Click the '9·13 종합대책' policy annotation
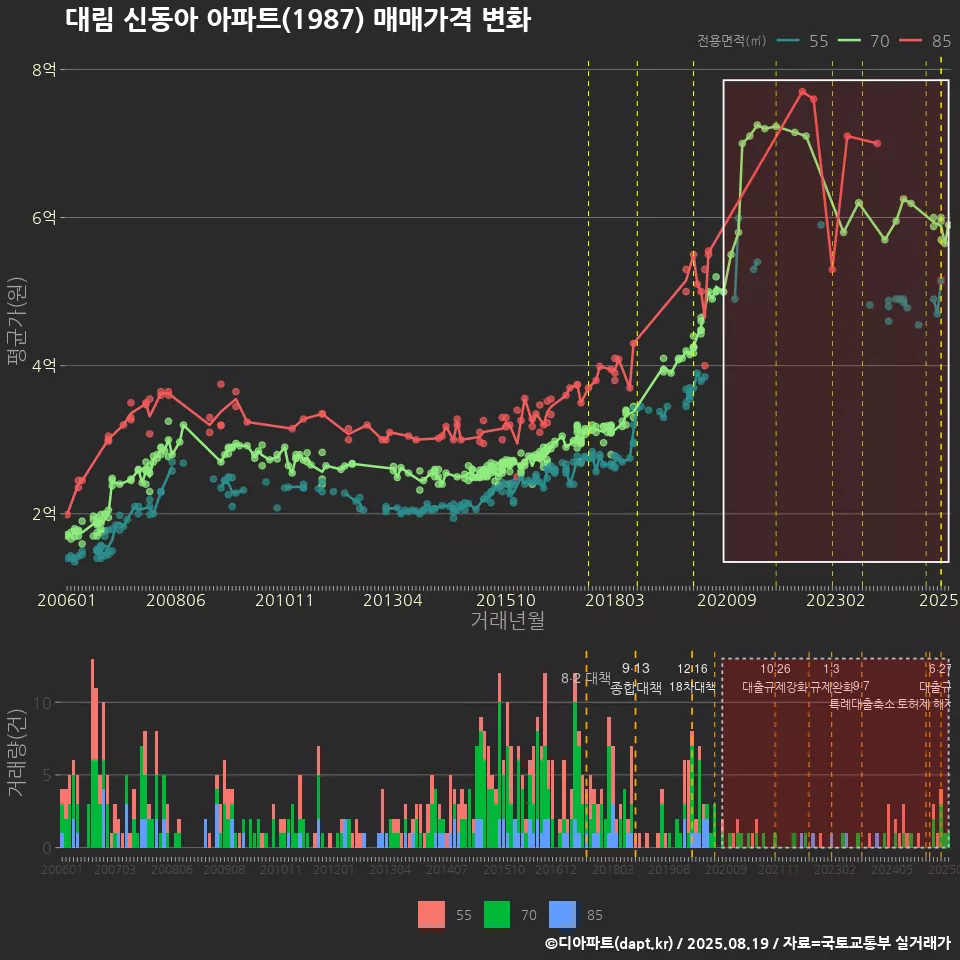This screenshot has width=960, height=960. 636,678
